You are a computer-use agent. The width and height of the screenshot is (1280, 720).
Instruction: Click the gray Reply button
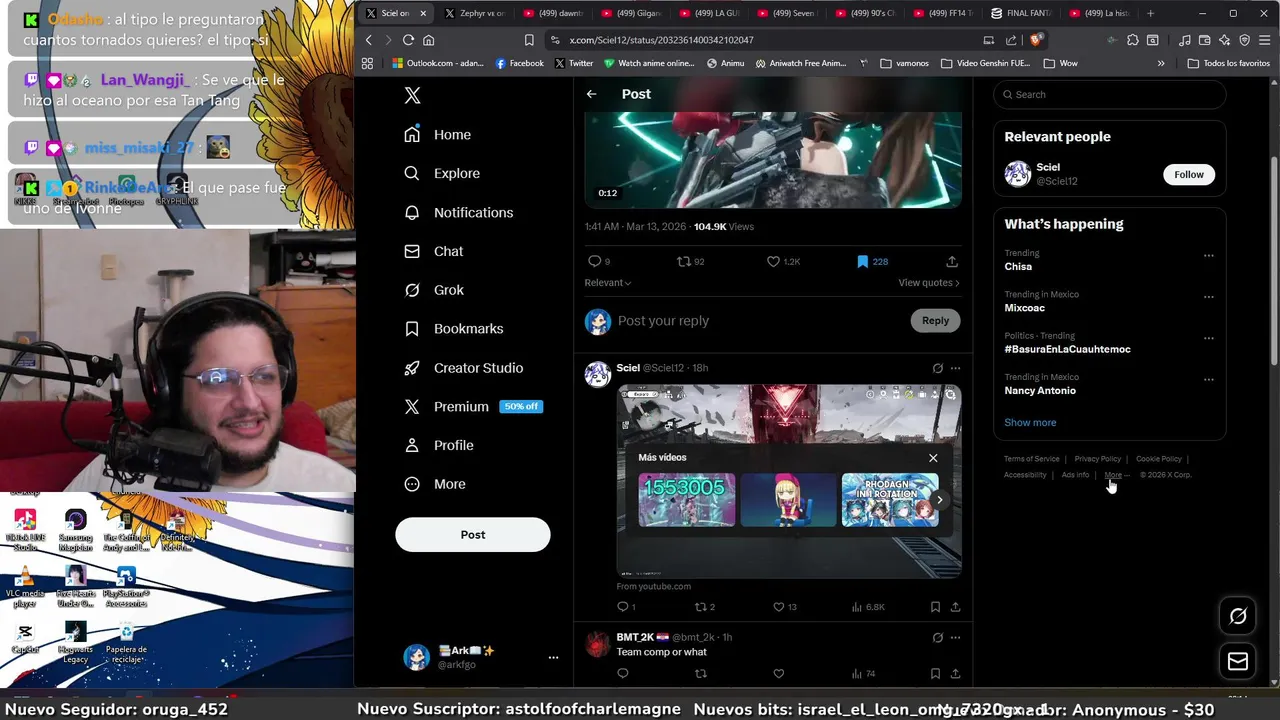pos(935,321)
